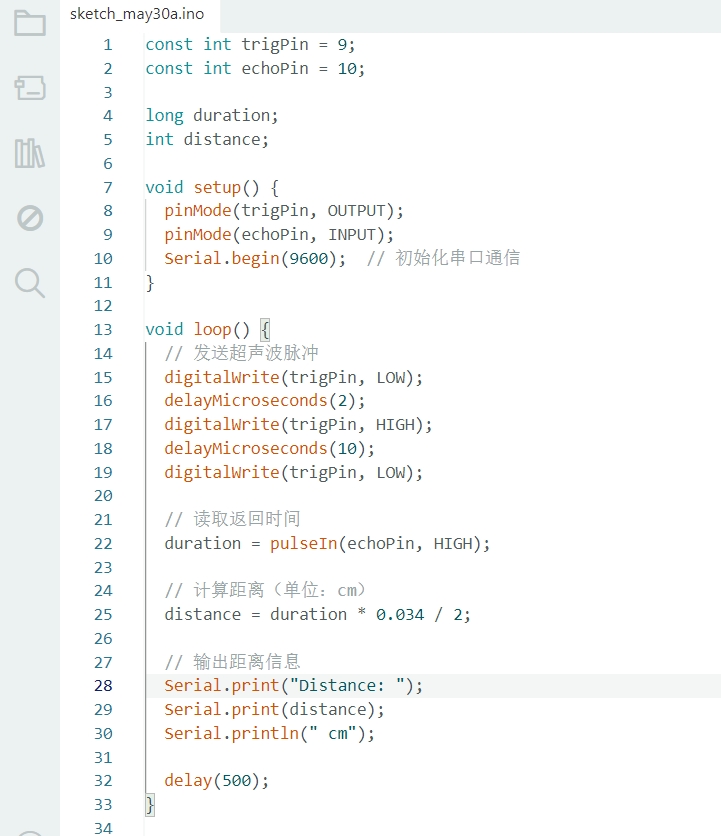Click 'pulseIn' on line 22

click(303, 544)
